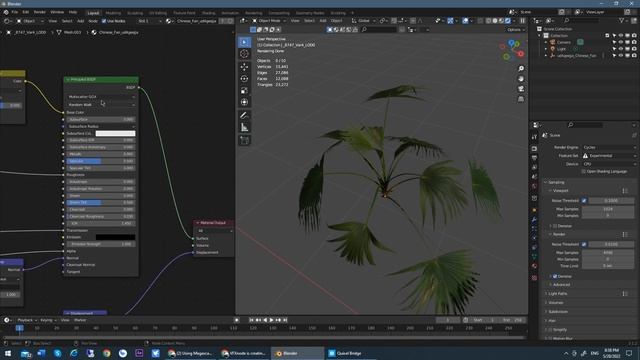640x360 pixels.
Task: Open the File menu
Action: coord(15,12)
